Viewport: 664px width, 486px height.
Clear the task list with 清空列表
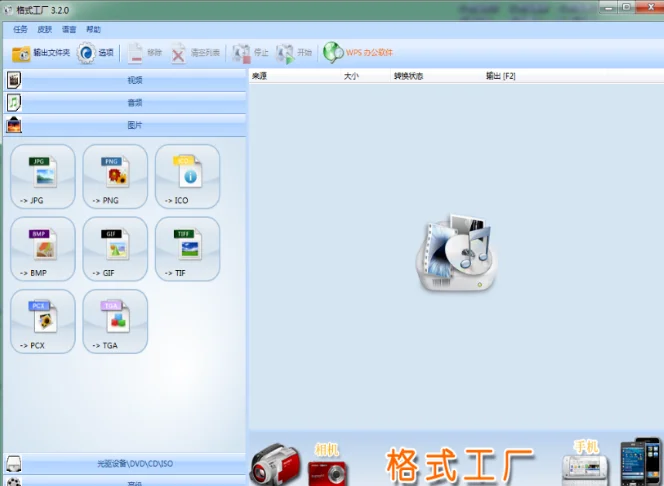pos(195,53)
